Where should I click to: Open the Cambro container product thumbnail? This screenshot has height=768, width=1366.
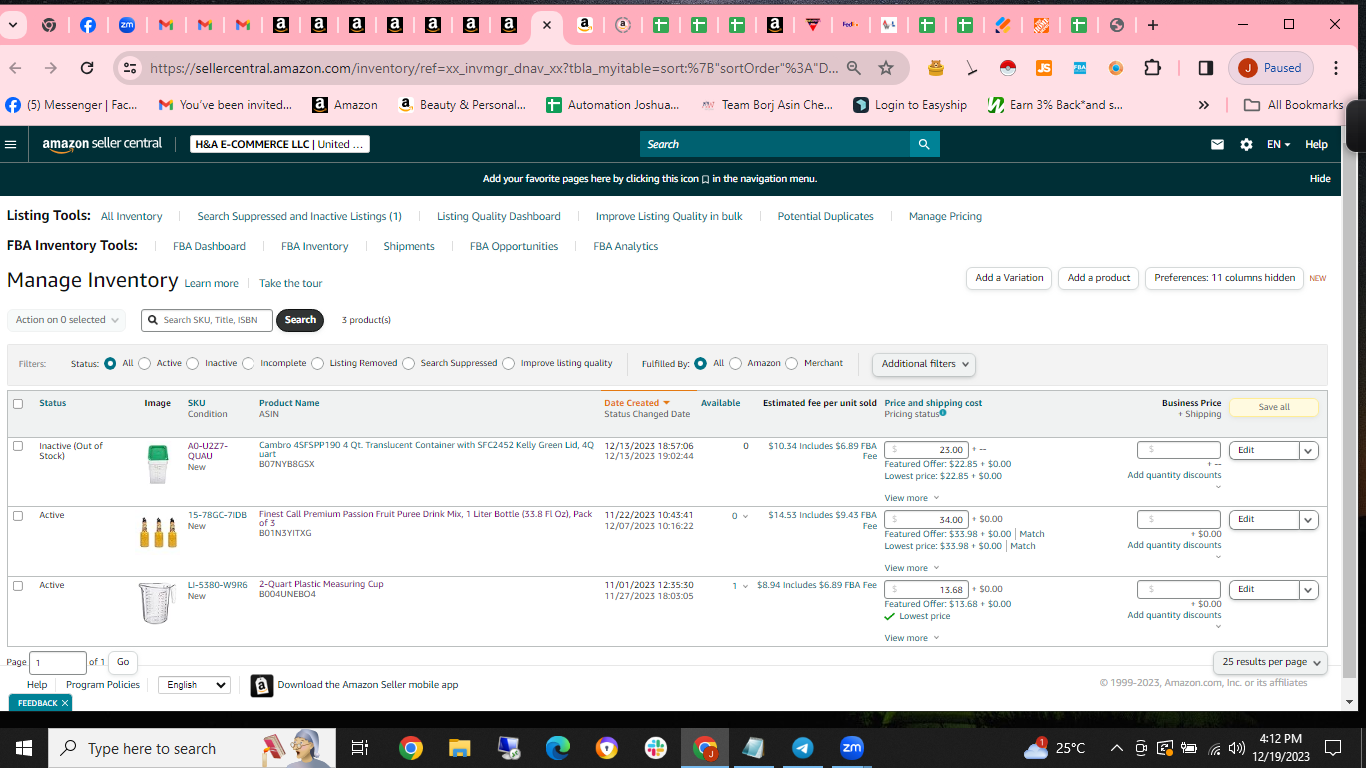(x=157, y=464)
